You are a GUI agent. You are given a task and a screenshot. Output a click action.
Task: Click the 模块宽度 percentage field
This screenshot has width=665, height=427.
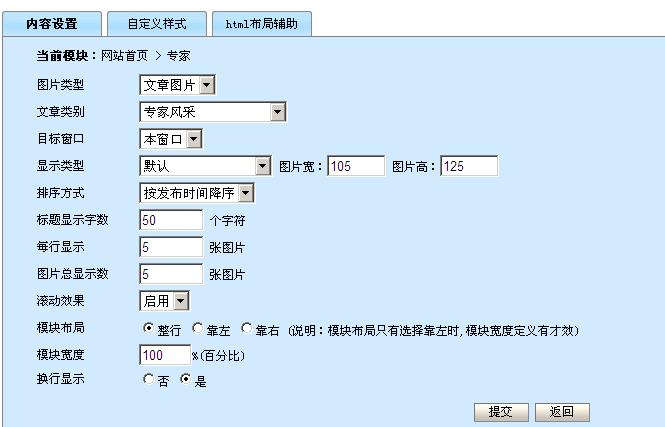pyautogui.click(x=165, y=355)
